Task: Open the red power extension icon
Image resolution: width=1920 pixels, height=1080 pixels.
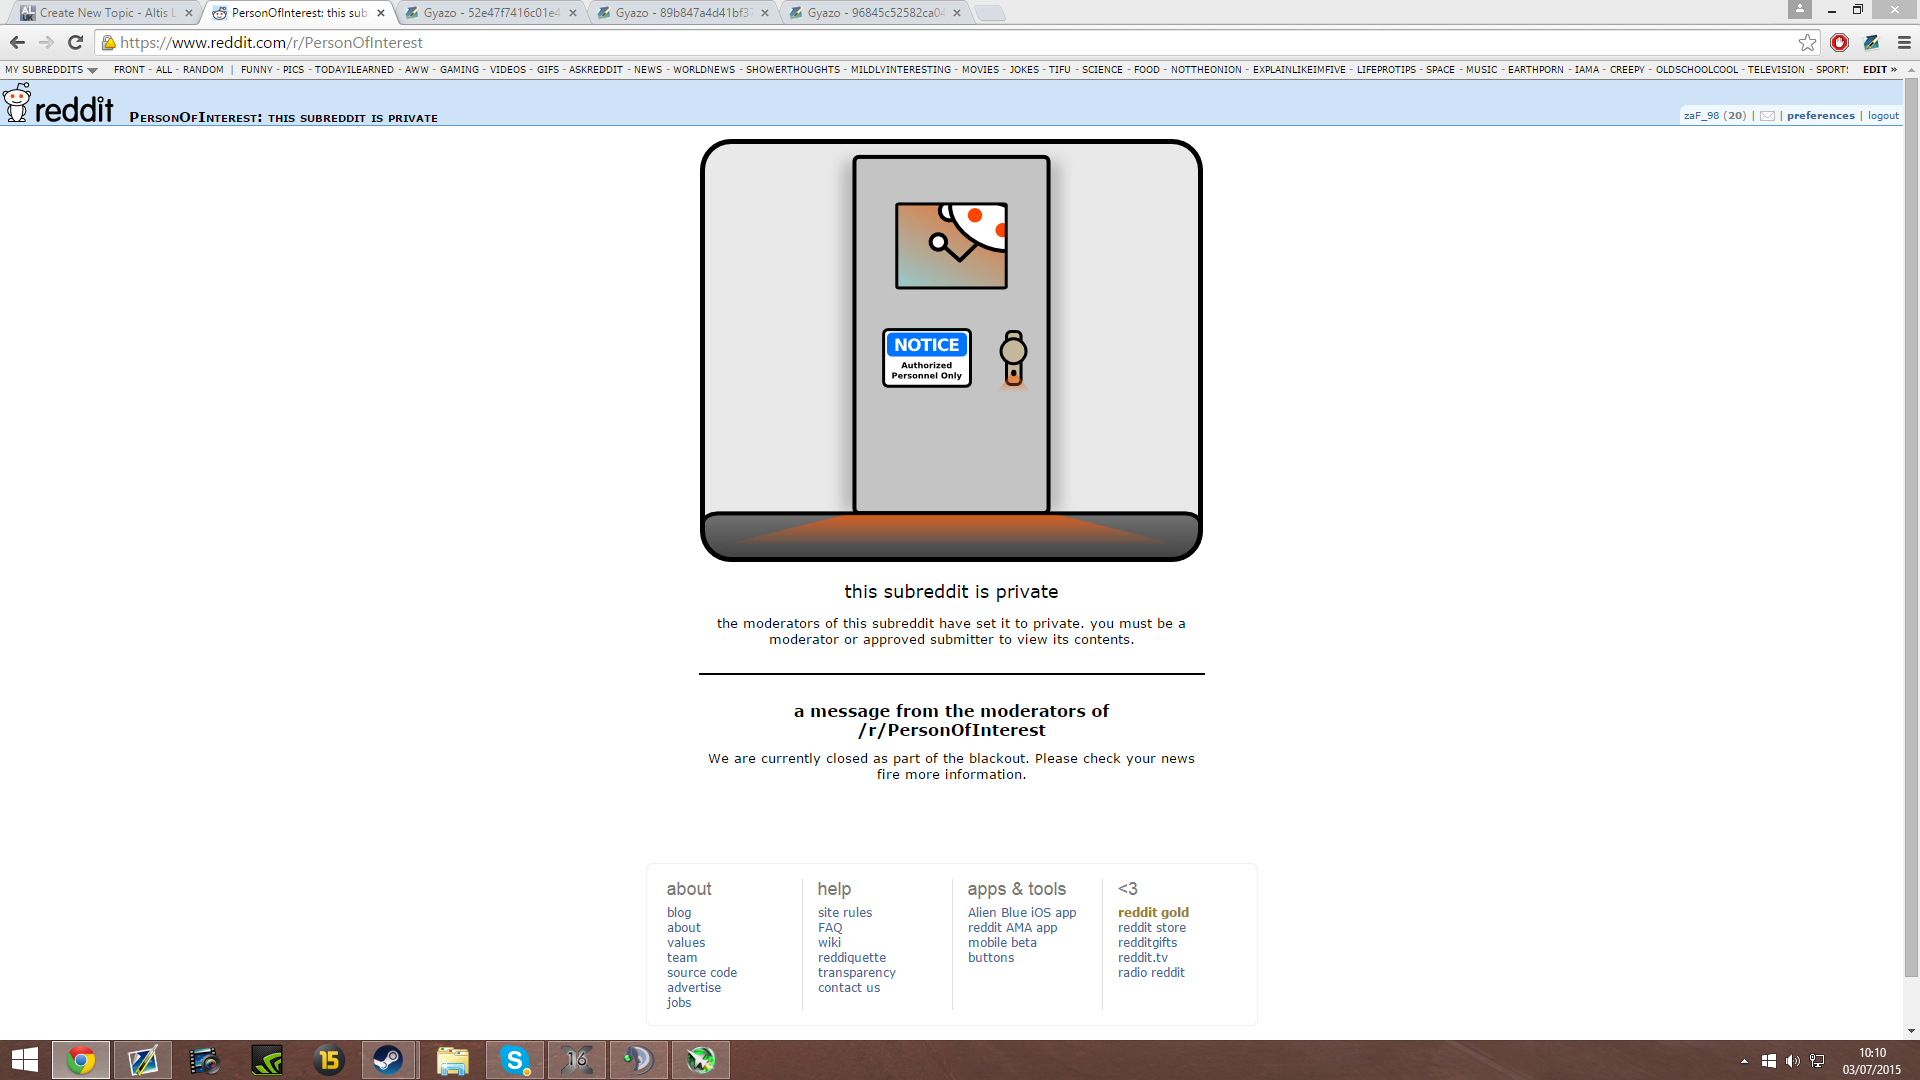Action: pos(1839,42)
